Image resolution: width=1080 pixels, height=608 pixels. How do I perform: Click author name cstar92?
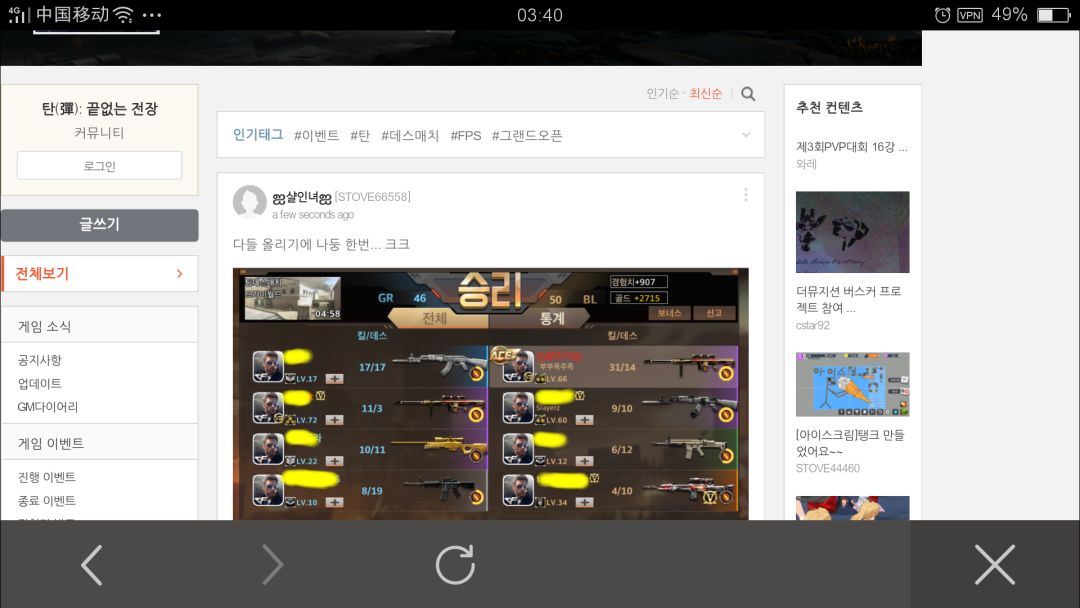pyautogui.click(x=813, y=325)
